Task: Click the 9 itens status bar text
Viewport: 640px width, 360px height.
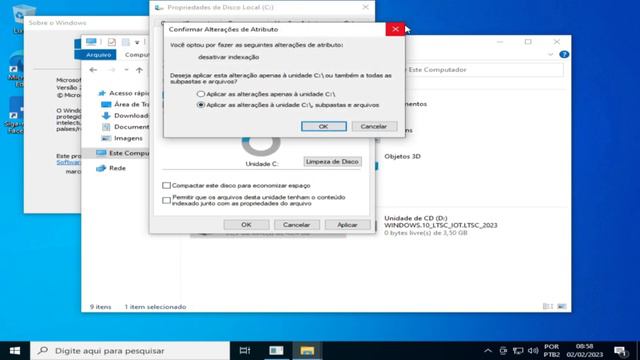Action: [x=100, y=307]
